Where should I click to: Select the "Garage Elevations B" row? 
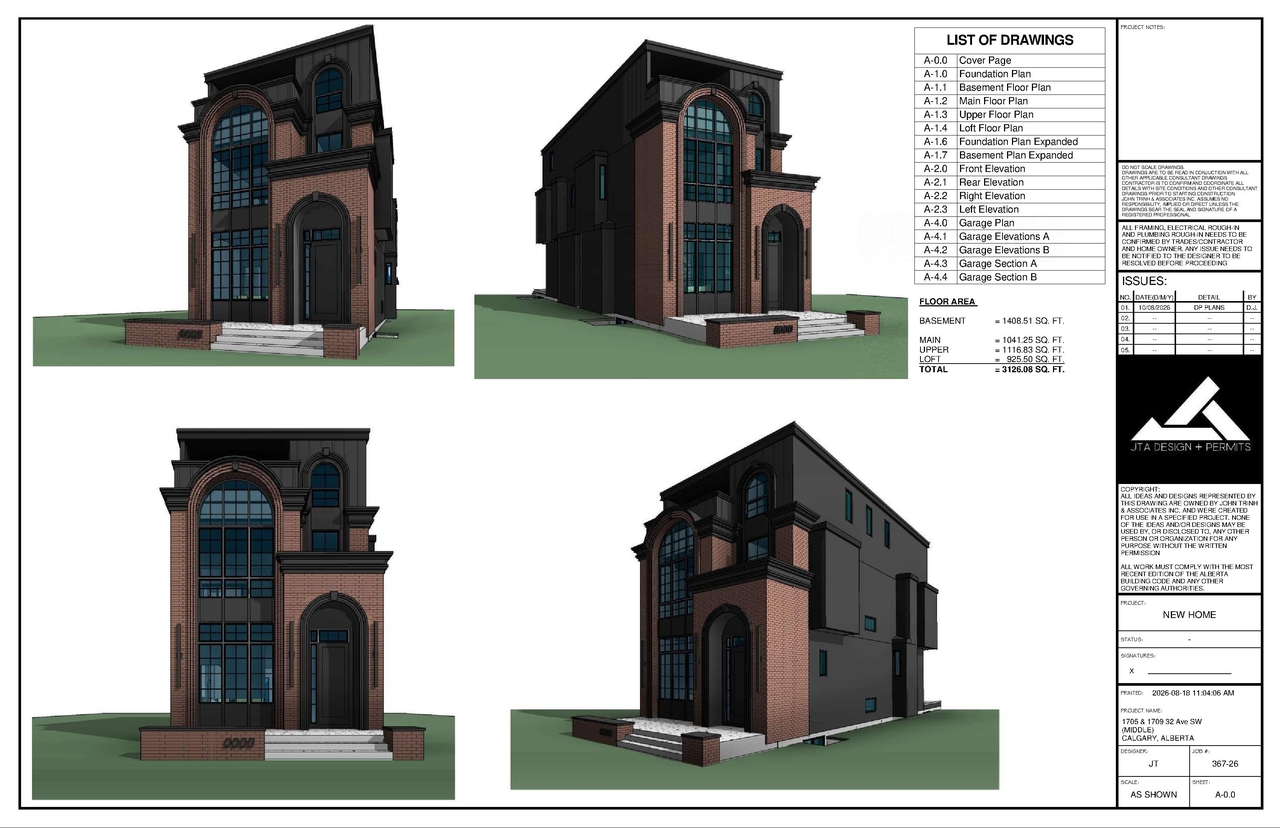point(1010,250)
